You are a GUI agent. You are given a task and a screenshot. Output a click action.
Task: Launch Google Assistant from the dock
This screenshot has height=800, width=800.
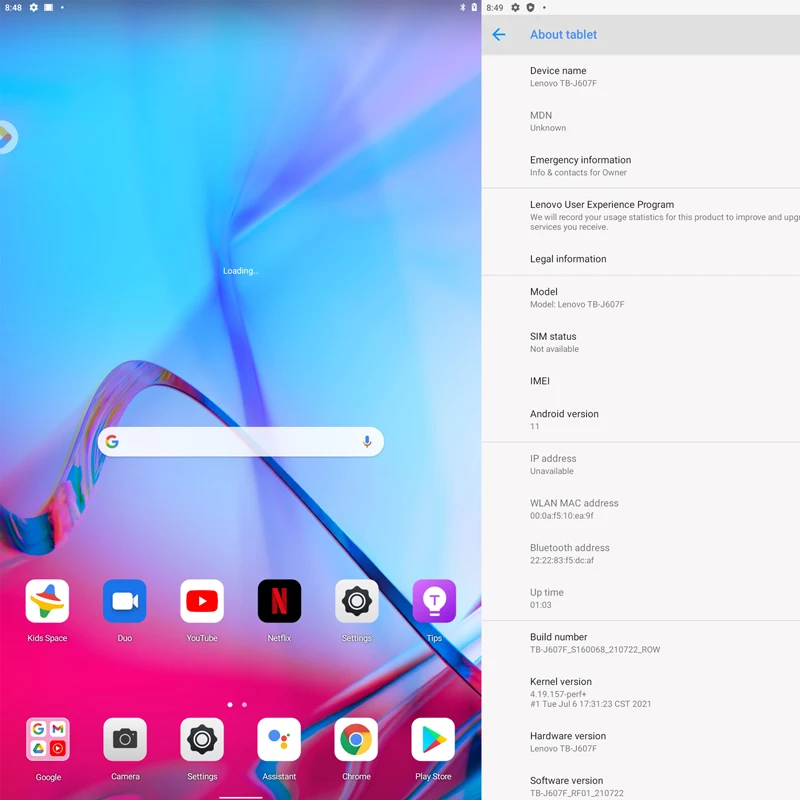tap(279, 740)
